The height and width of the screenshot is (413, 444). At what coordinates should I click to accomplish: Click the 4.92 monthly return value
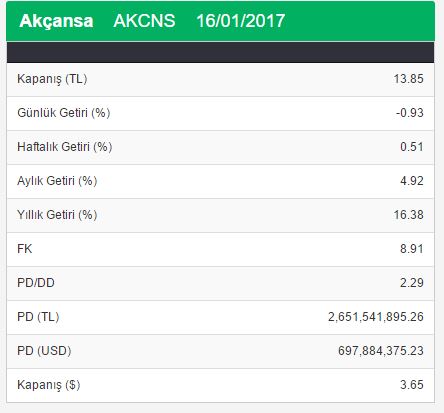[412, 181]
